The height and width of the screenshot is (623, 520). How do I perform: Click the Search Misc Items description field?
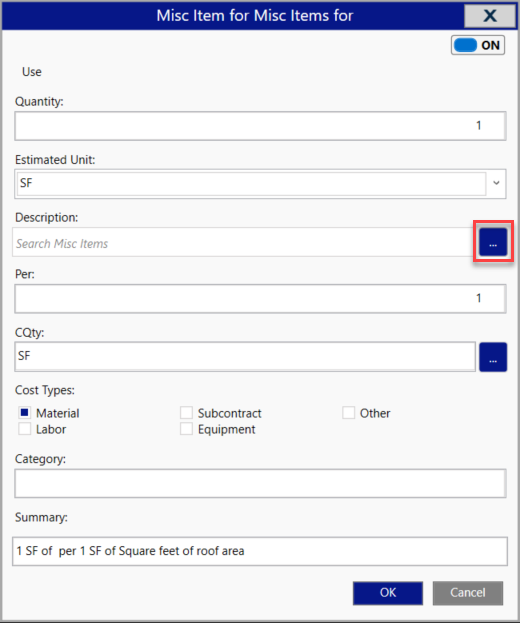(242, 242)
